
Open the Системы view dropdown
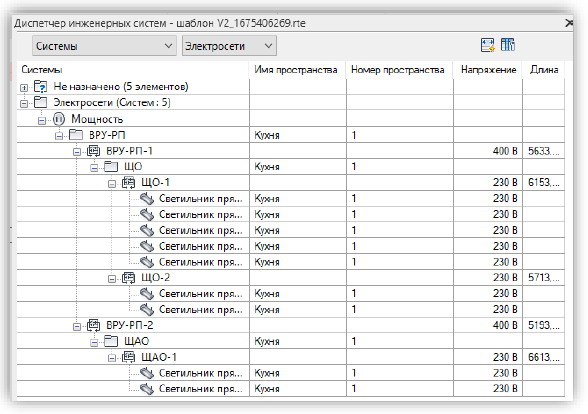[x=104, y=46]
